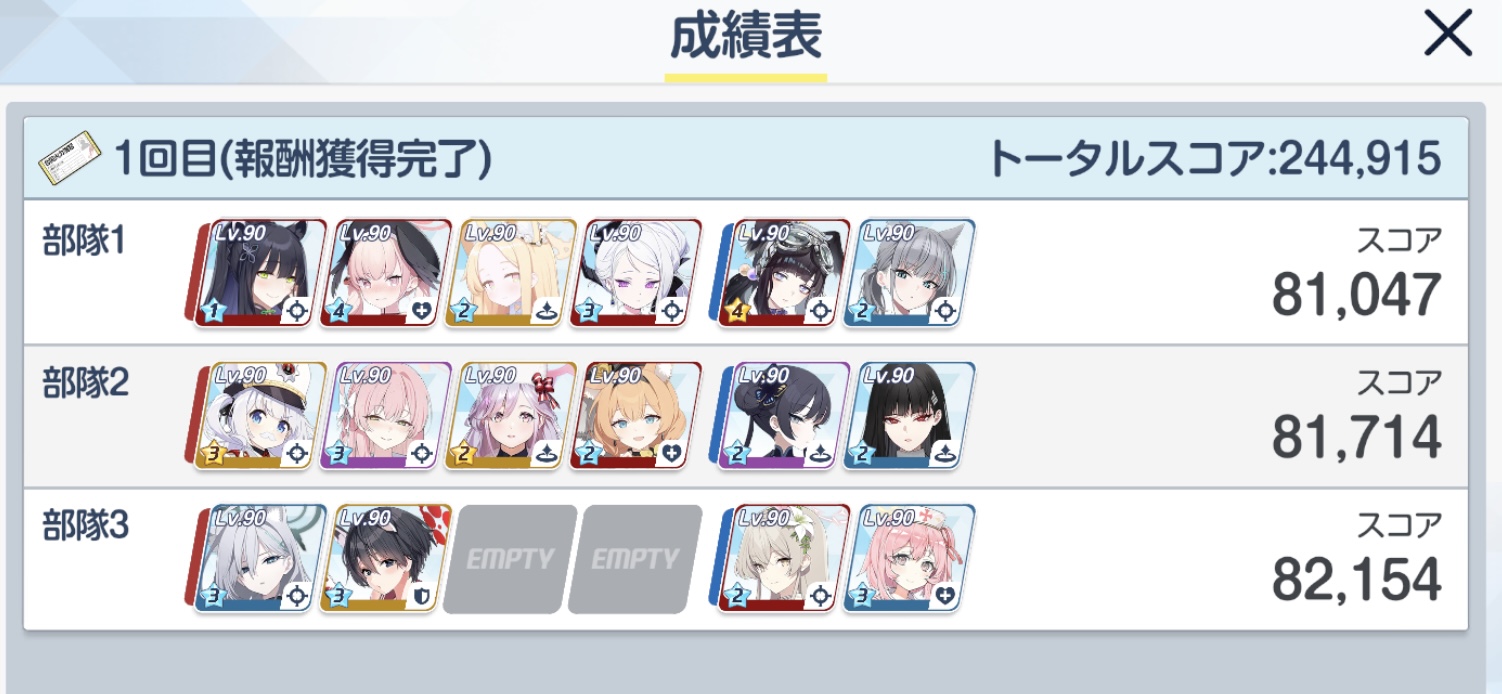Click the first EMPTY slot in 部隊3

511,559
